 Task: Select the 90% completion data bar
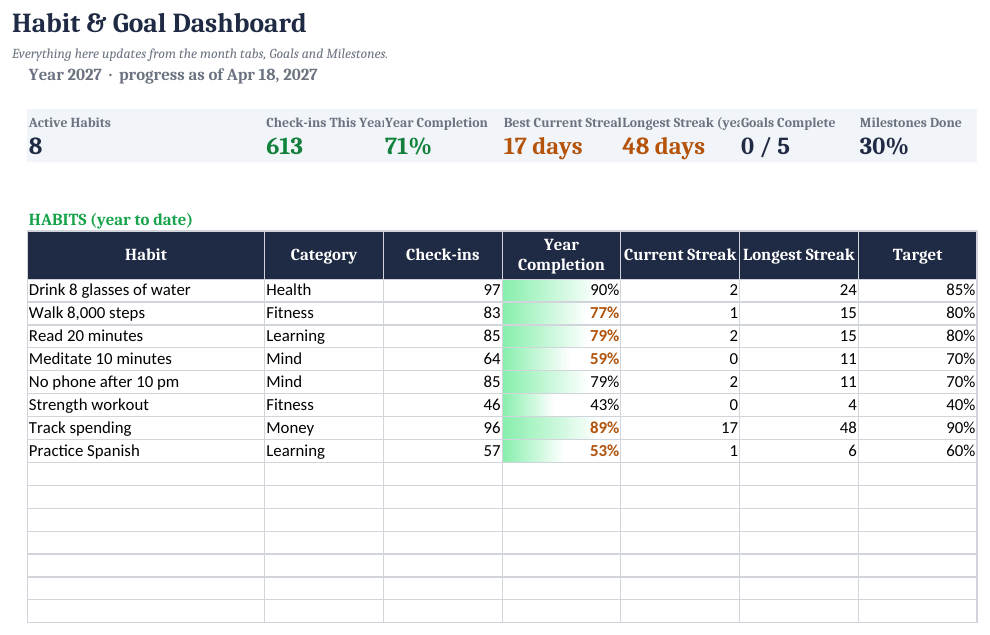(x=561, y=290)
